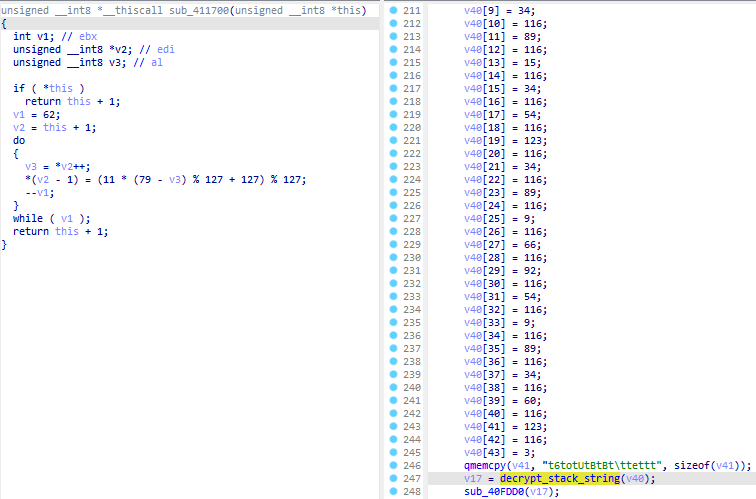Toggle breakpoint dot on line 246

click(x=393, y=465)
